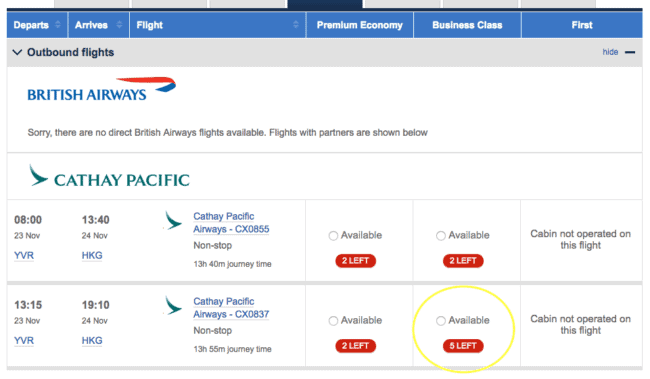Click the YVR airport link for 08:00 departure
The height and width of the screenshot is (379, 650).
click(24, 255)
